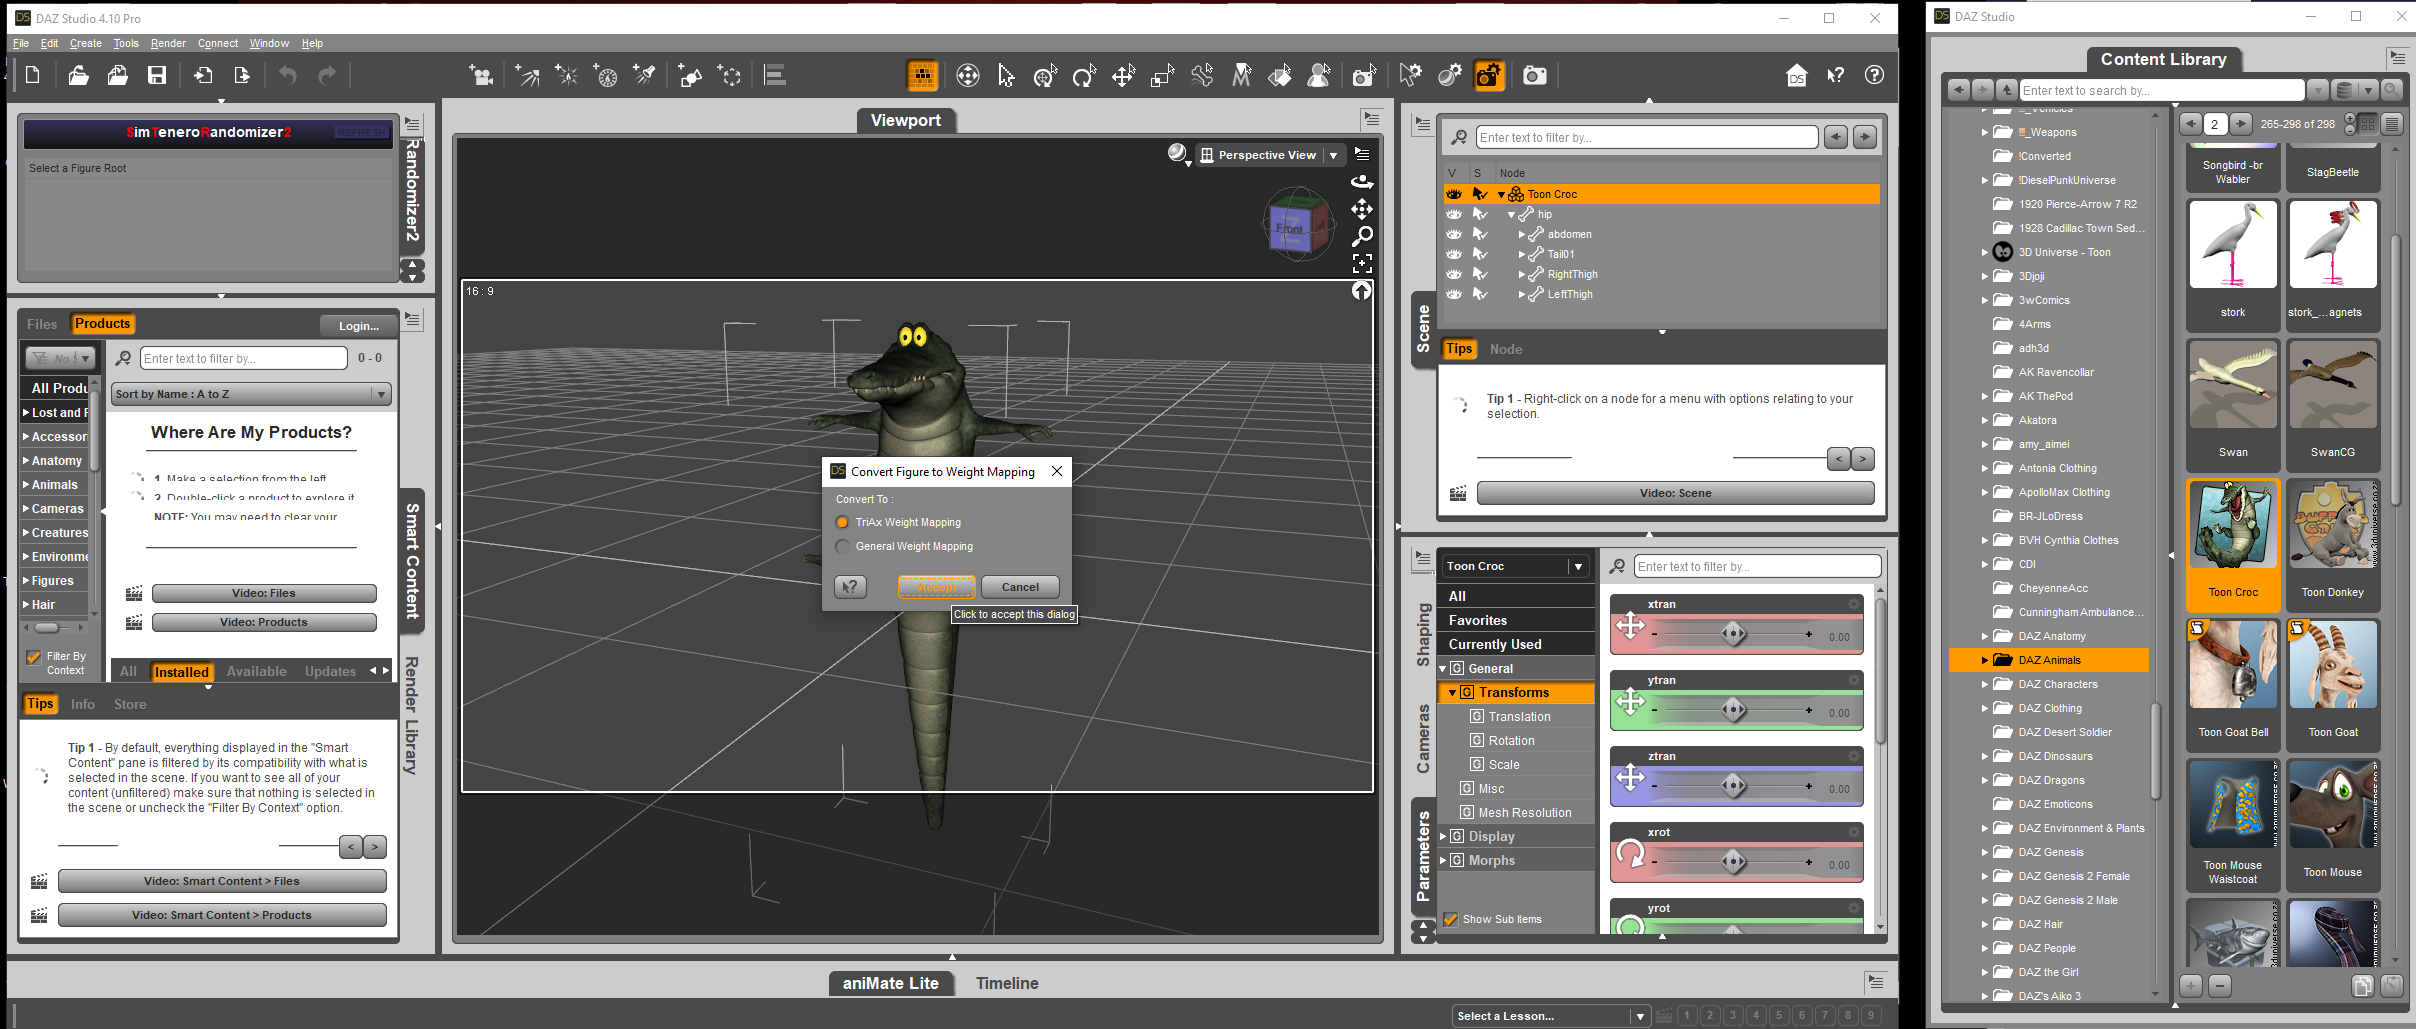
Task: Toggle visibility eye for RightThigh node
Action: (1454, 274)
